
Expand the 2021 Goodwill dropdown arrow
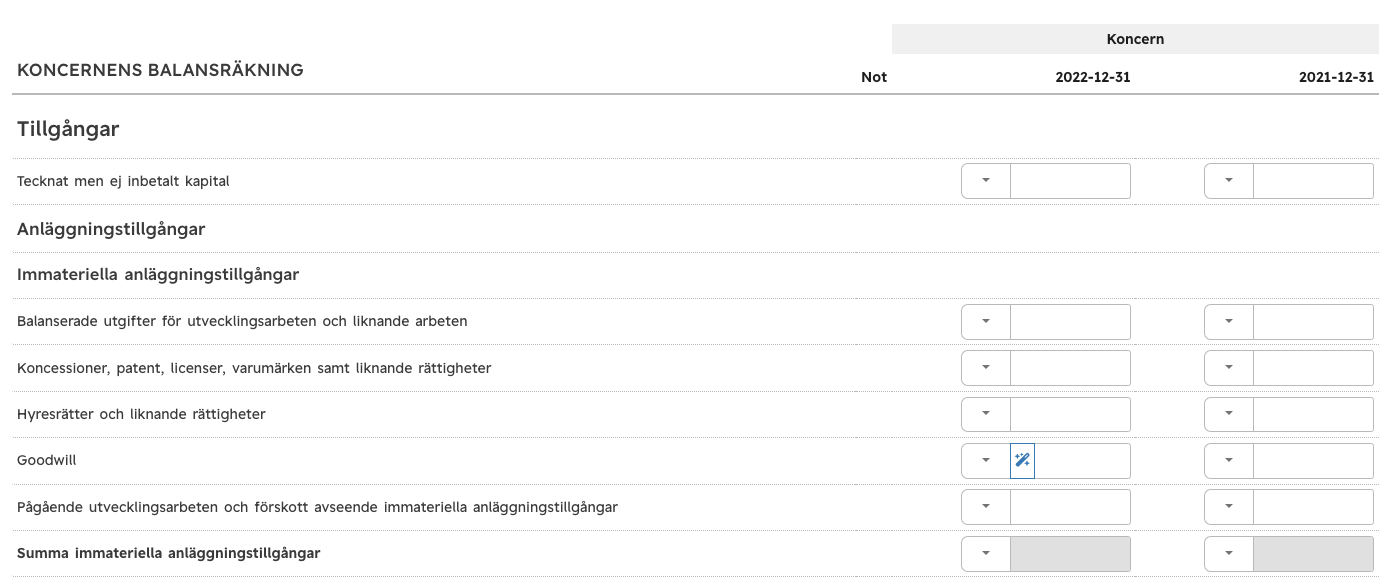[x=1229, y=461]
